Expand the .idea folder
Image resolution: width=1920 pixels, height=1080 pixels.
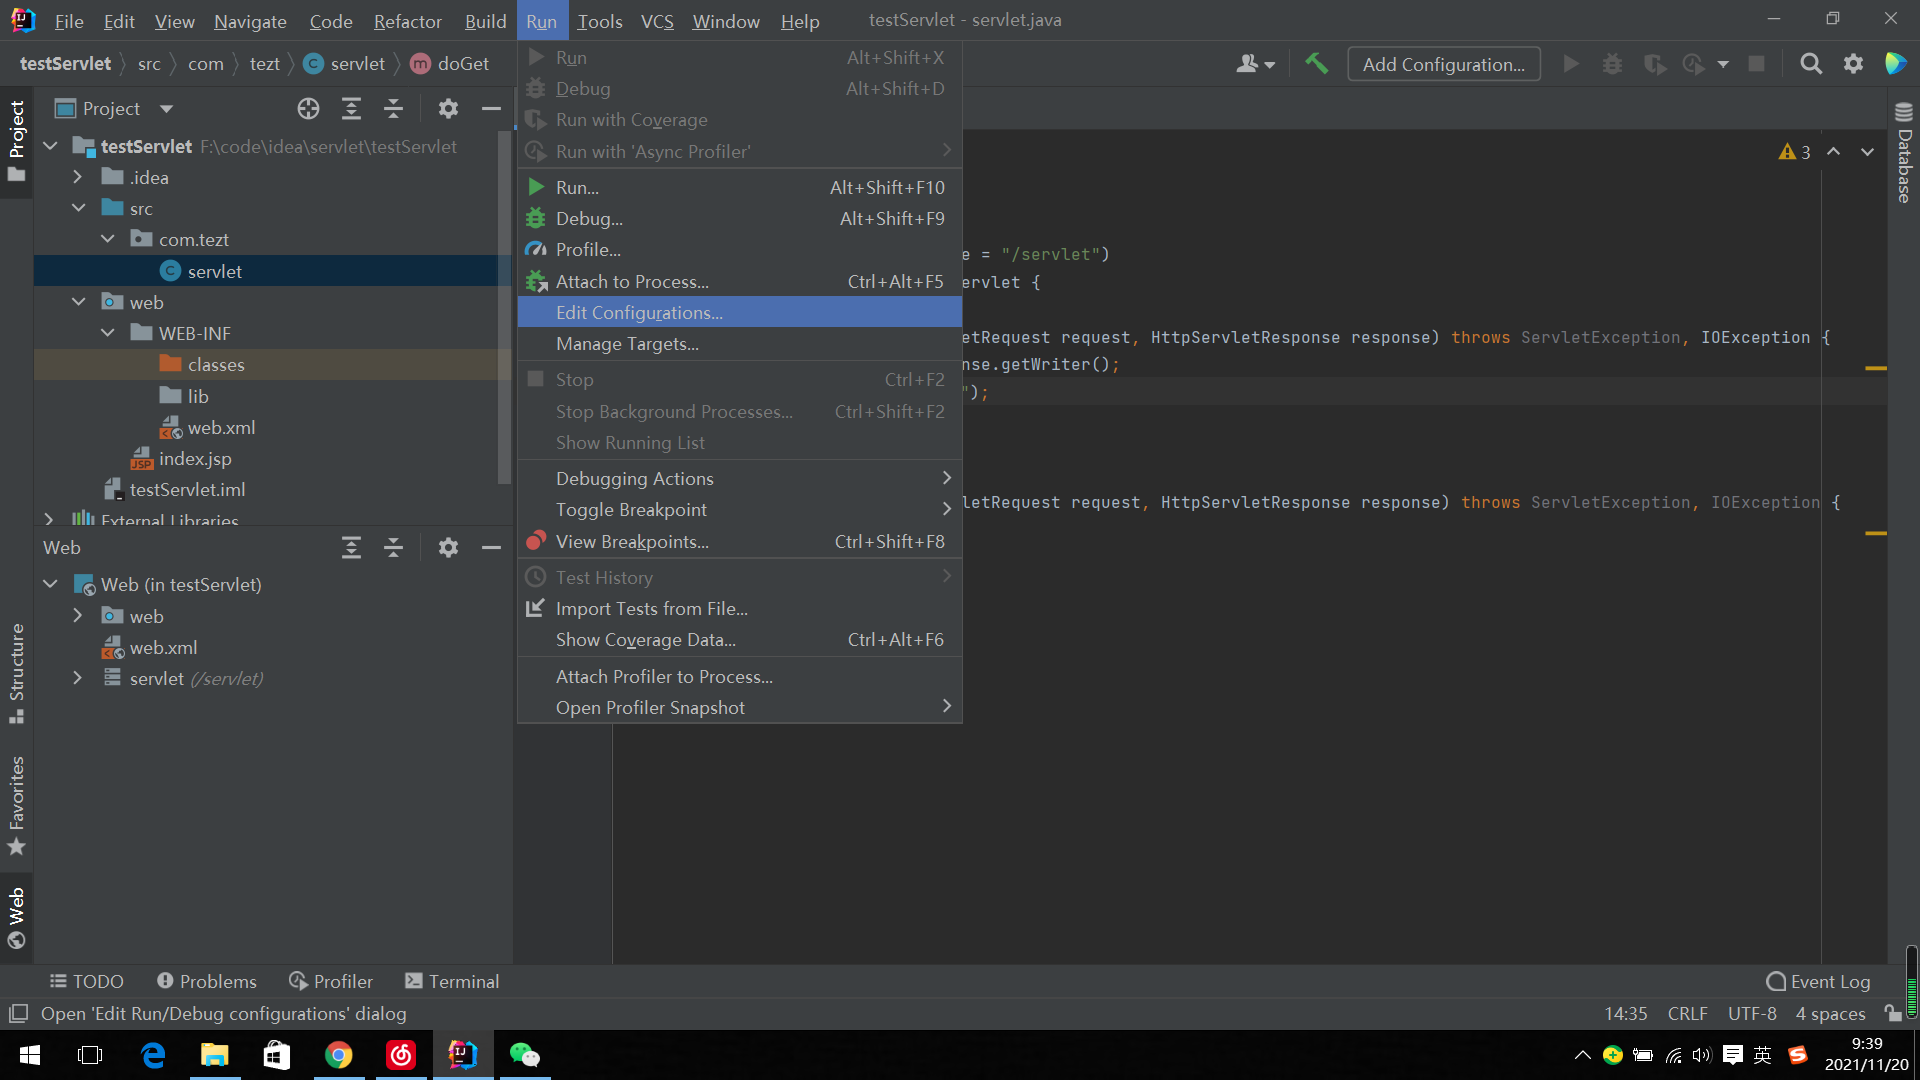click(x=78, y=177)
